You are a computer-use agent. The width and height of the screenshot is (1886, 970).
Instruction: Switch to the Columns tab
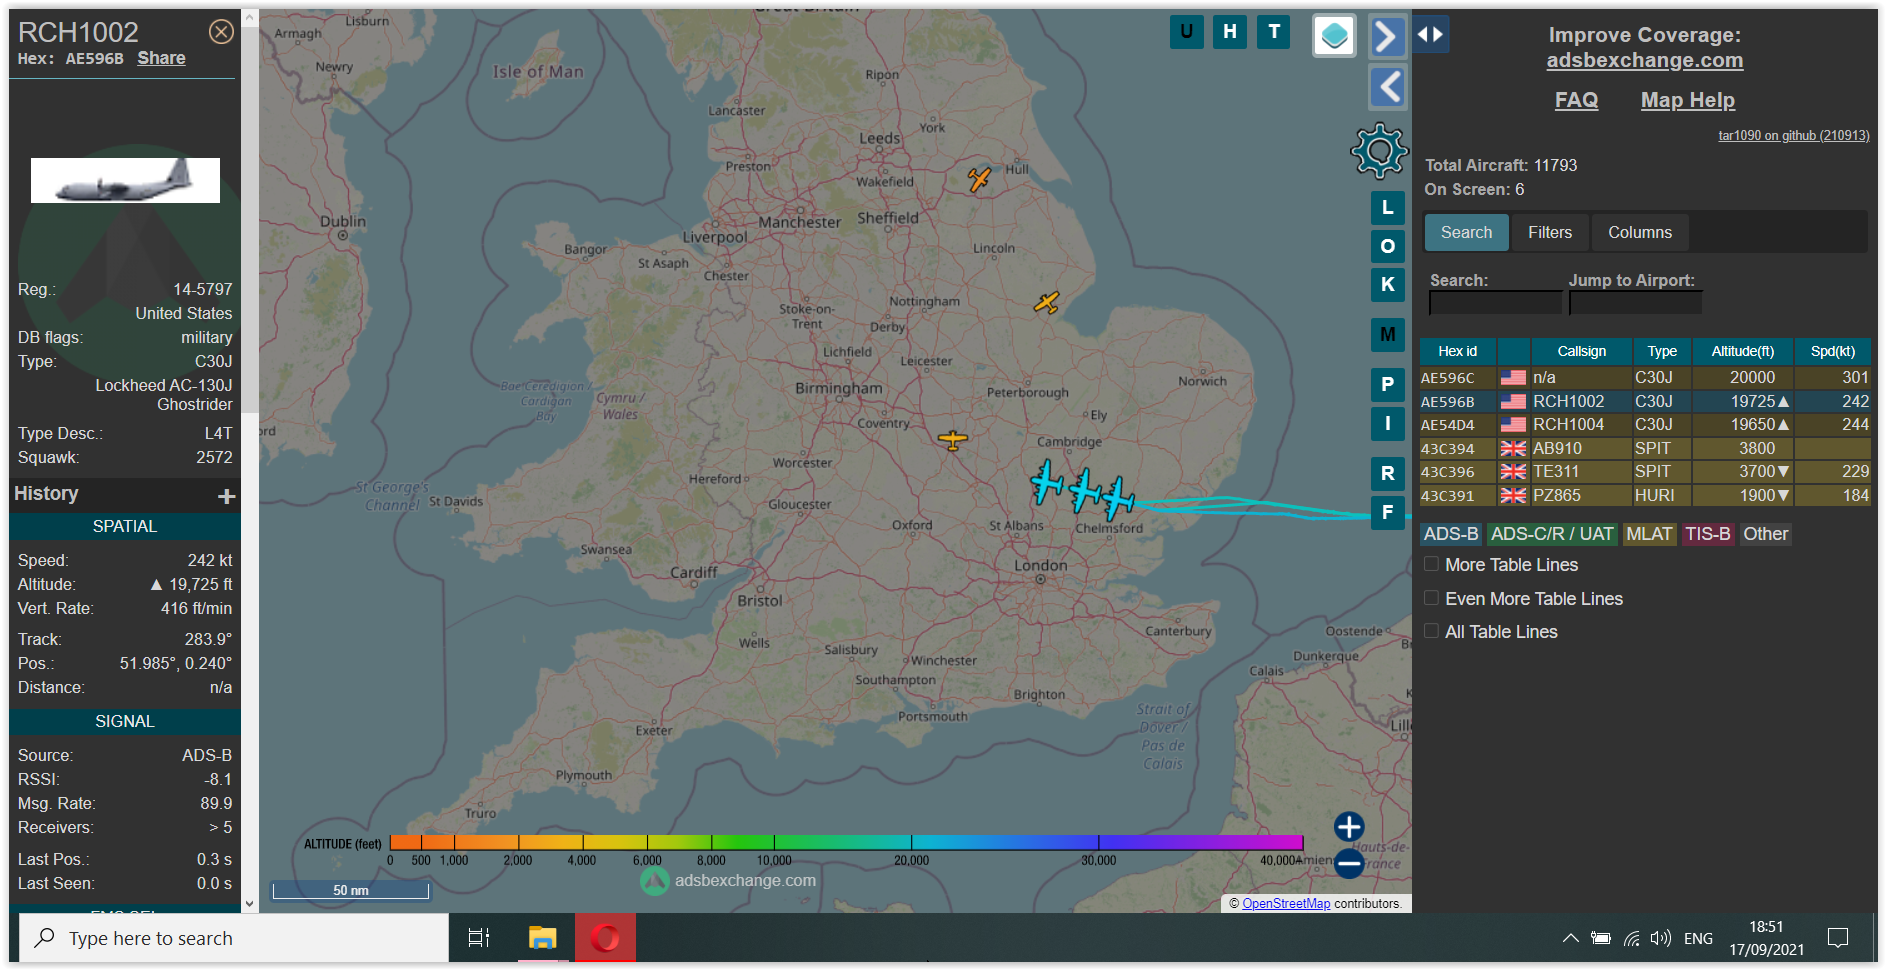tap(1639, 232)
